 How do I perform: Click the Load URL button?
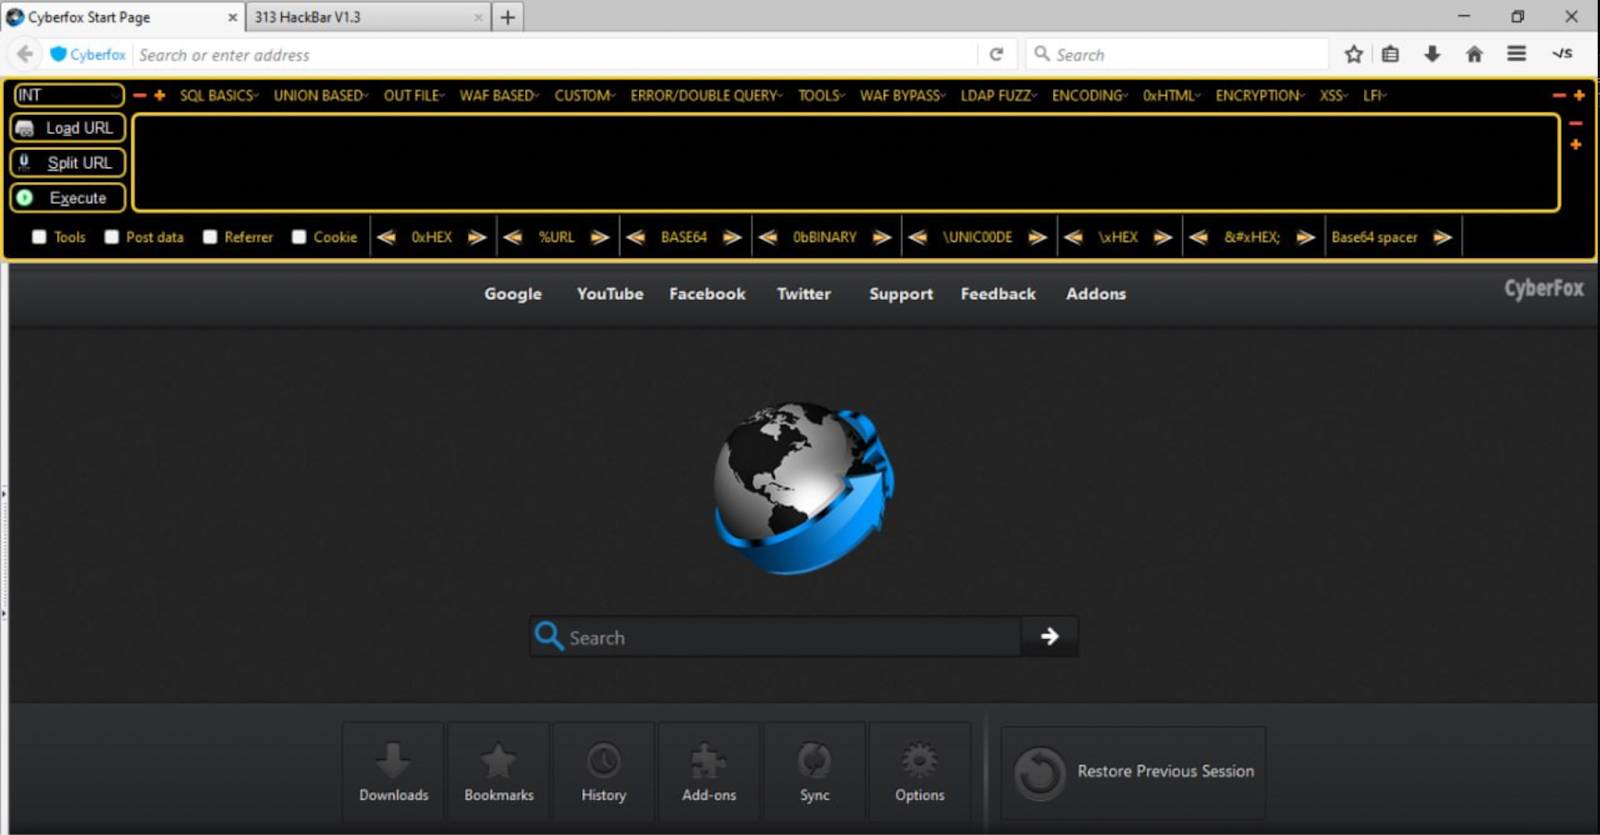point(68,128)
